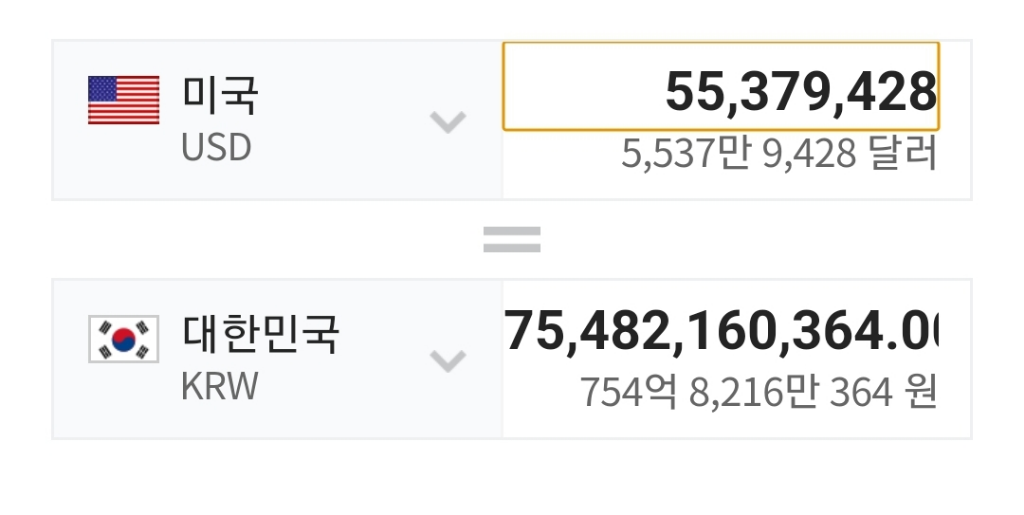The width and height of the screenshot is (1024, 515).
Task: Open the 대한민국 country selector label
Action: tap(260, 334)
